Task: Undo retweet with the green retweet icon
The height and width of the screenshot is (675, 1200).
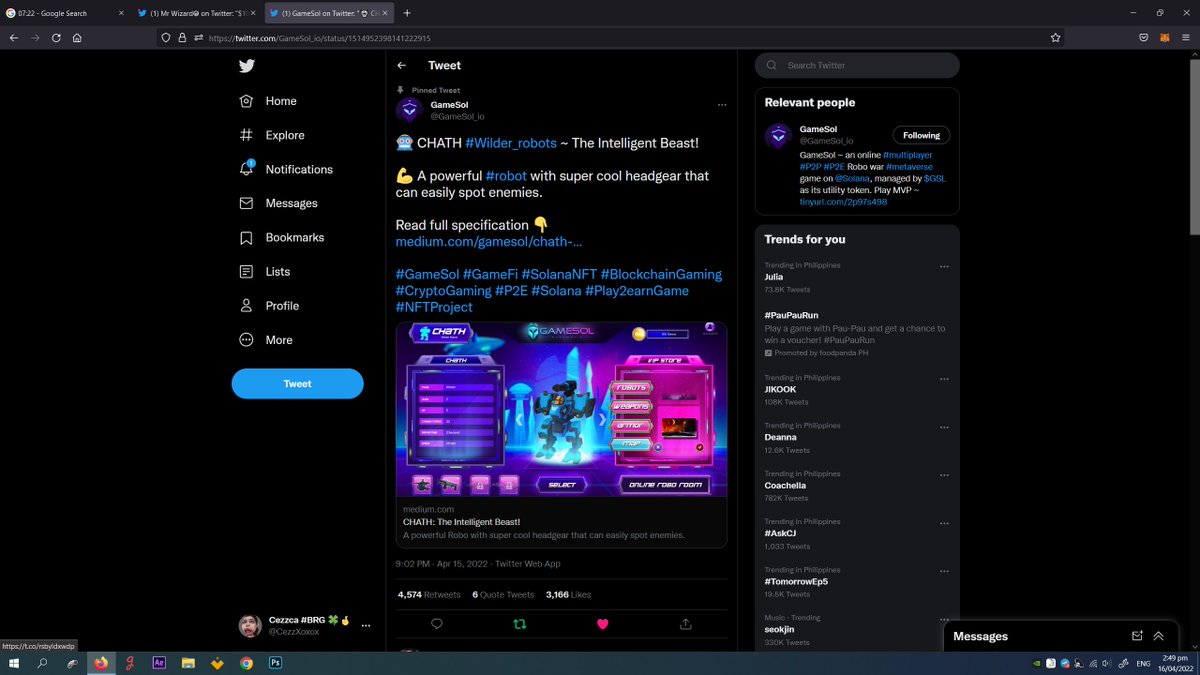Action: (519, 624)
